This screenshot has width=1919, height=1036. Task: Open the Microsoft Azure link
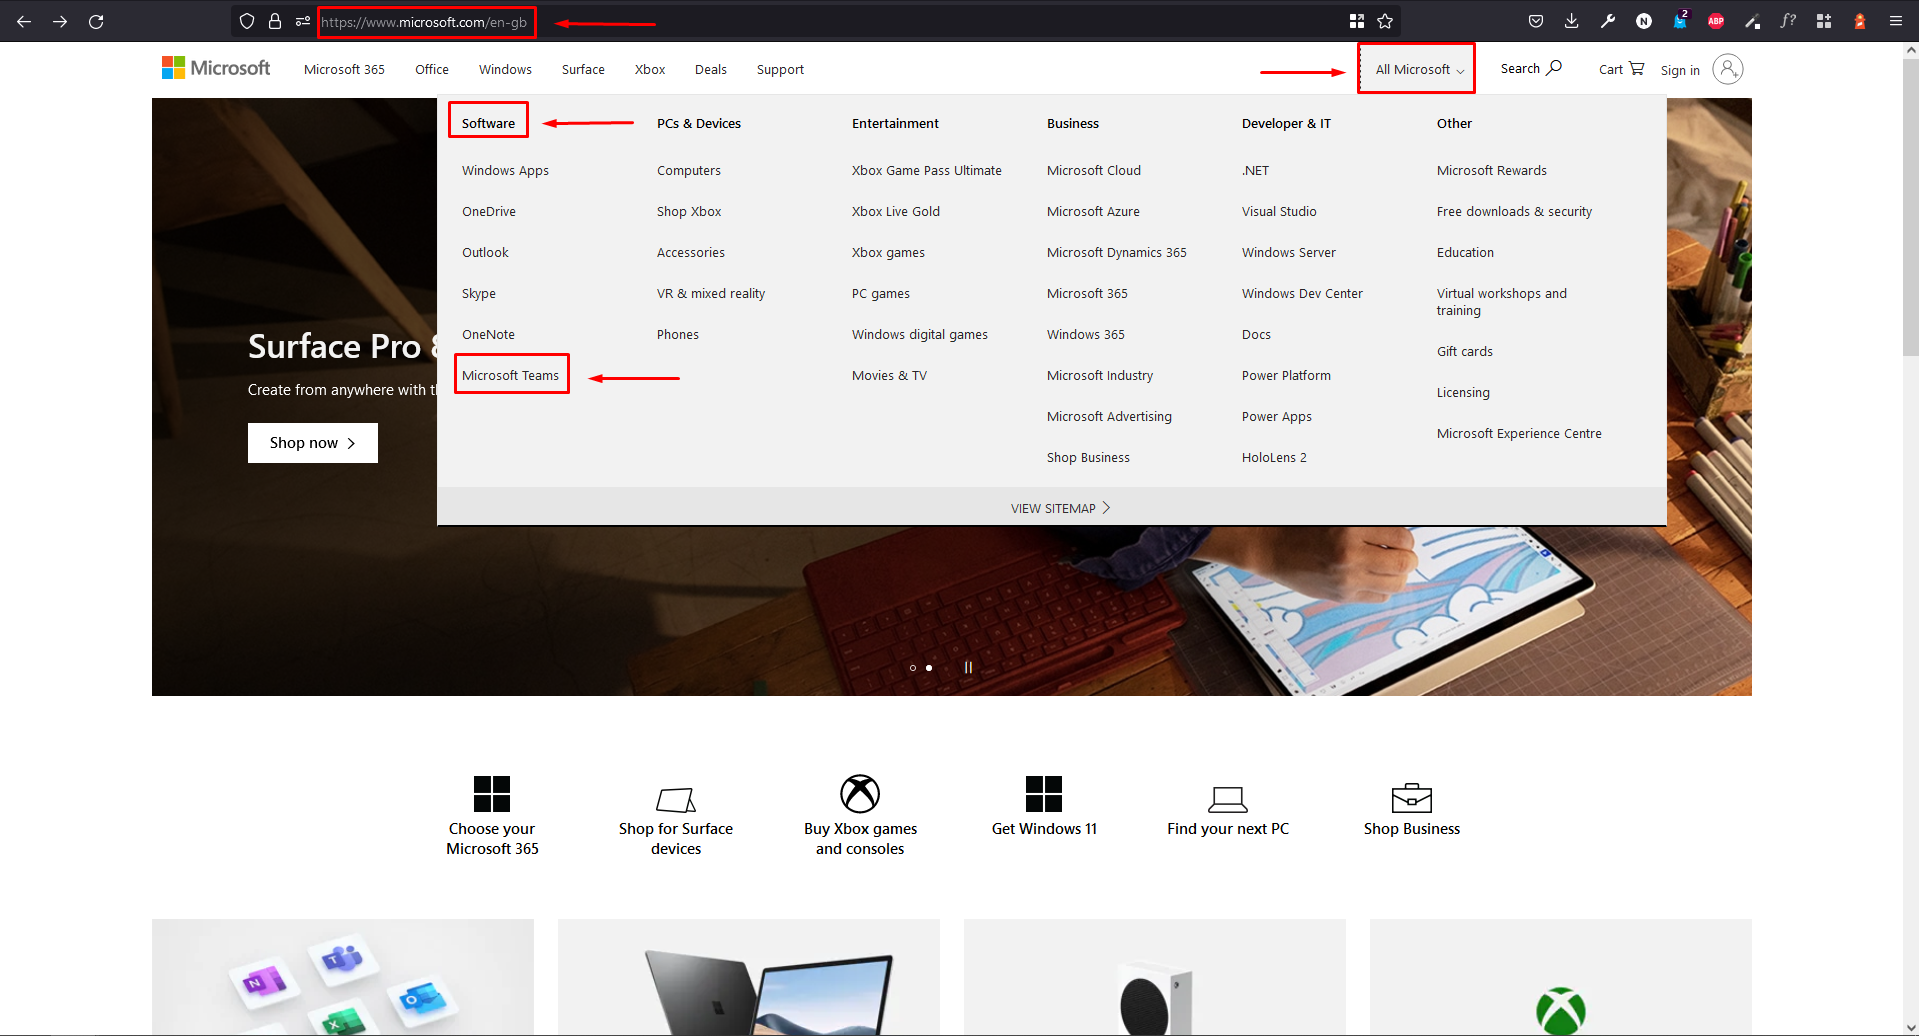(x=1093, y=211)
